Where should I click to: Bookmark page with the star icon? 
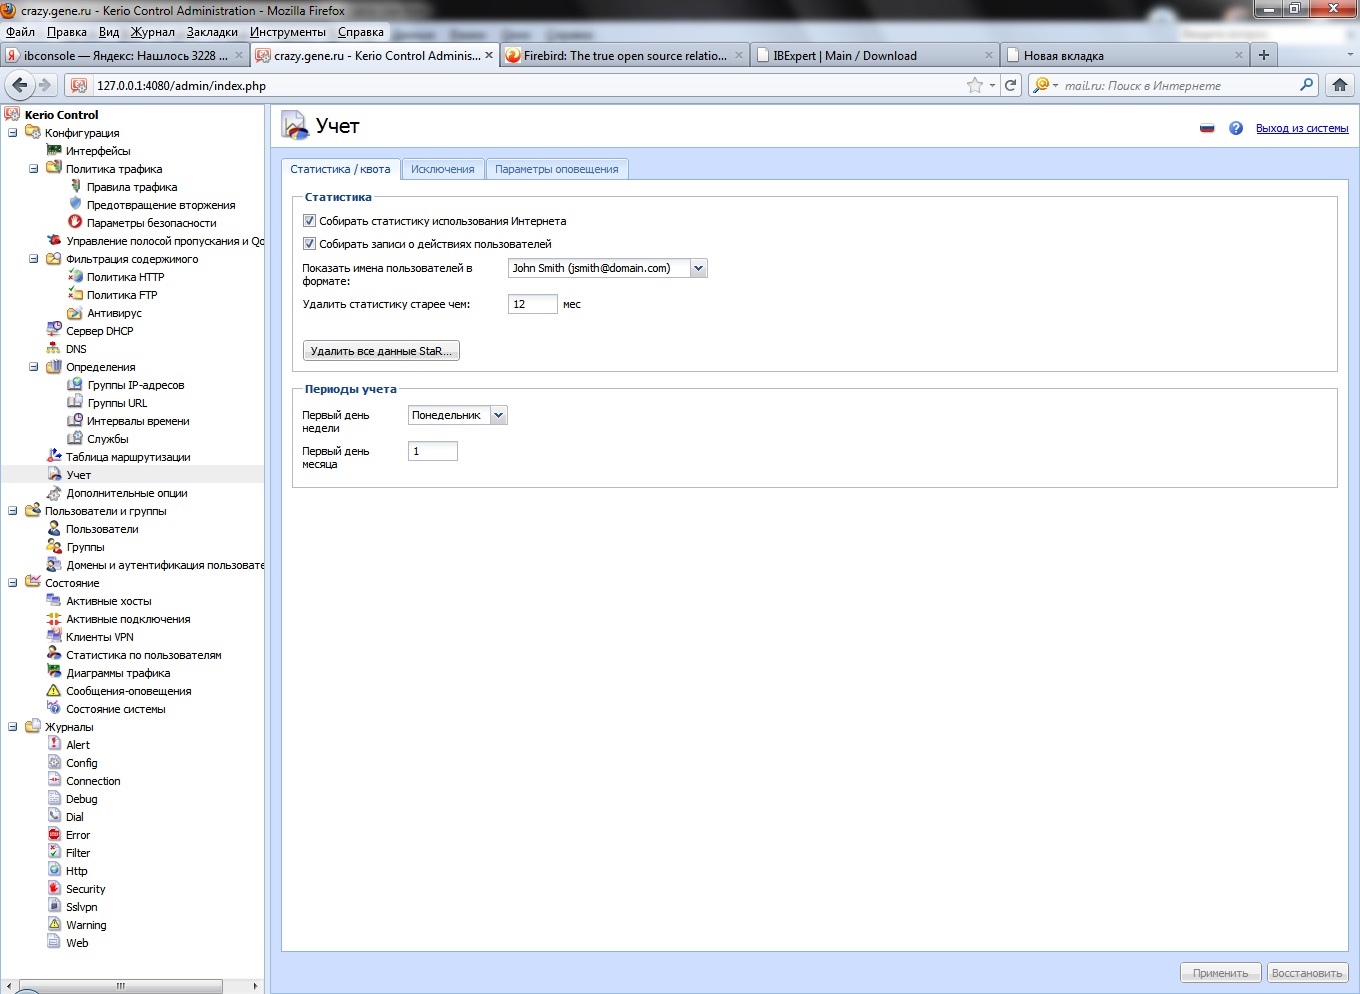pos(974,85)
